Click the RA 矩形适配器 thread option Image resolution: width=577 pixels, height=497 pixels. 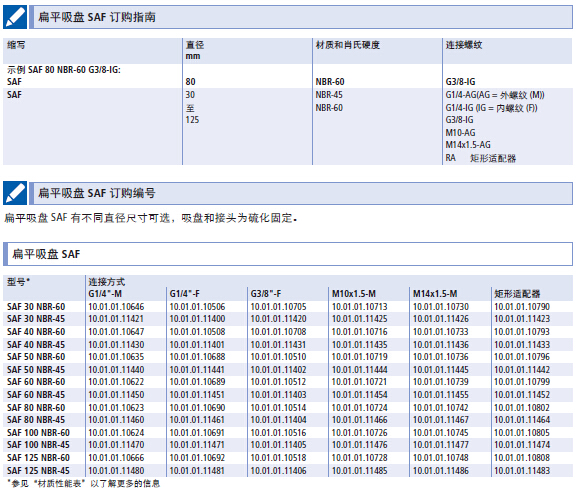[481, 158]
